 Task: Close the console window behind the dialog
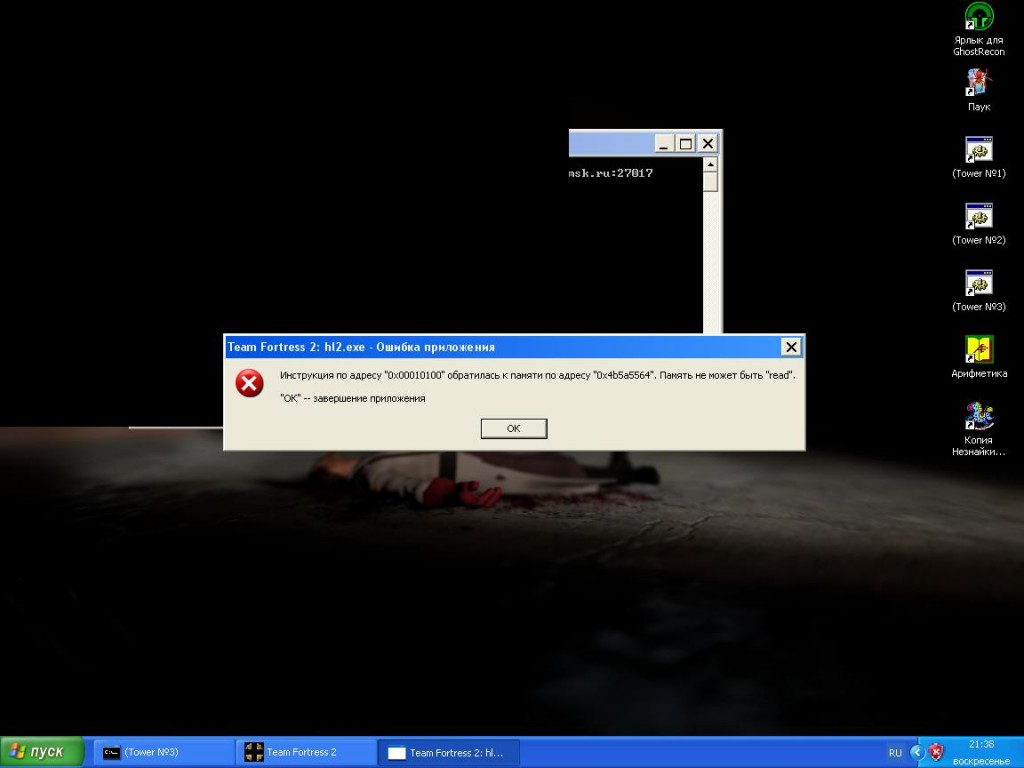pyautogui.click(x=708, y=144)
